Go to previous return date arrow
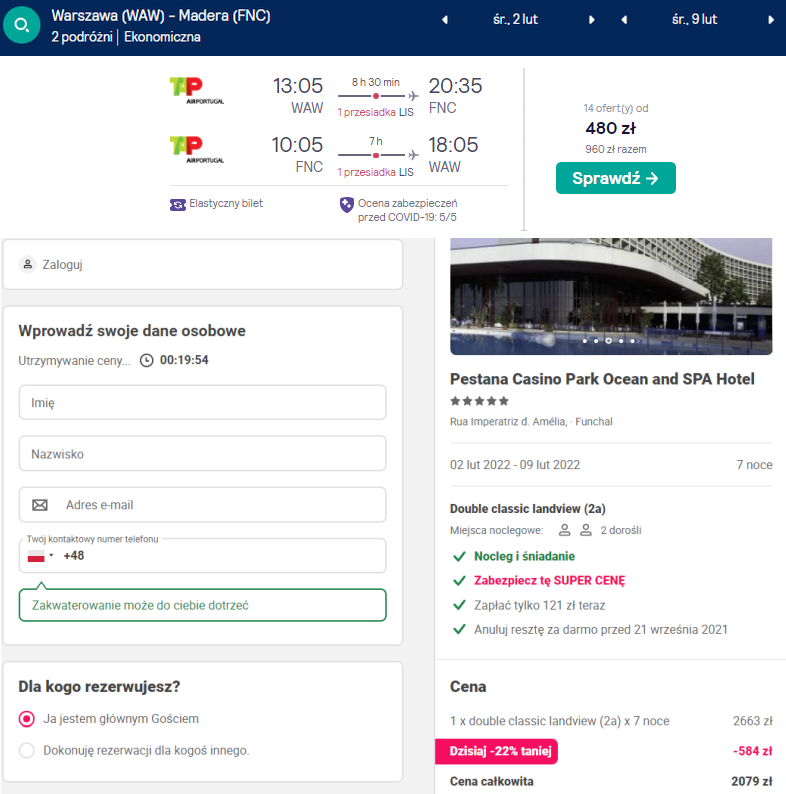 624,19
